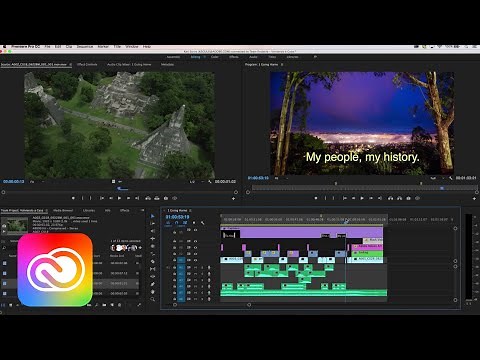Open Source monitor button editor plus
The image size is (480, 360).
coord(233,198)
